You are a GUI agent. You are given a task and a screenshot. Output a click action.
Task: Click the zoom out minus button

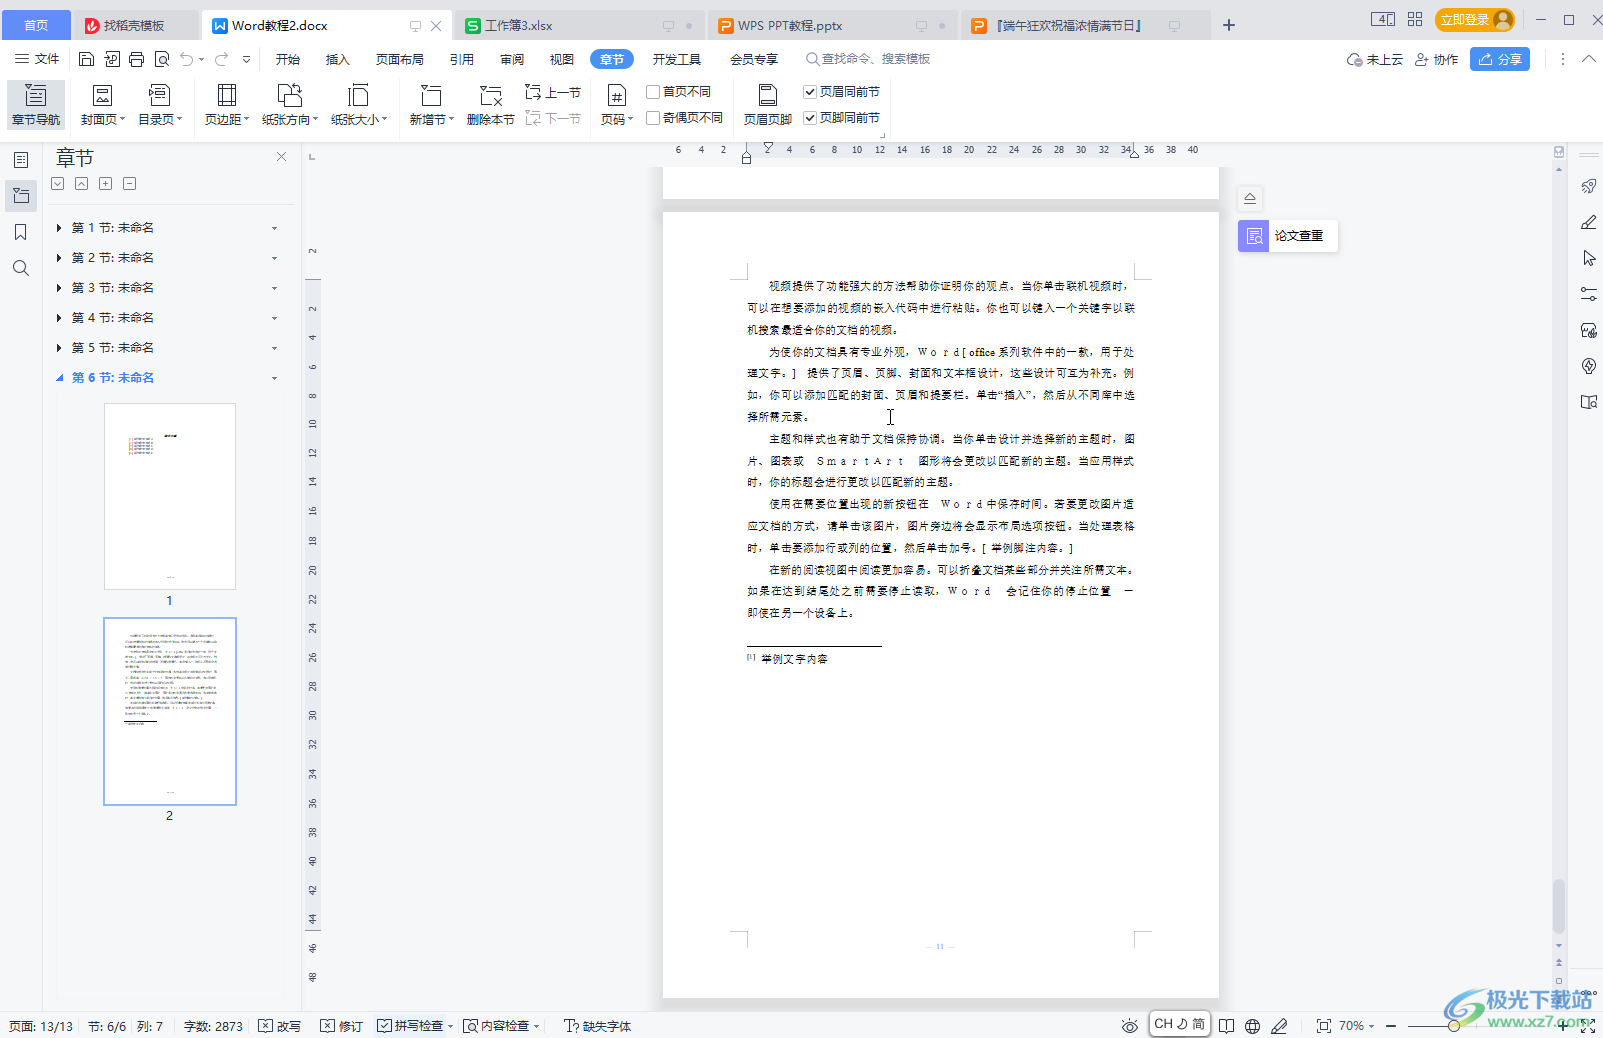pos(1391,1026)
